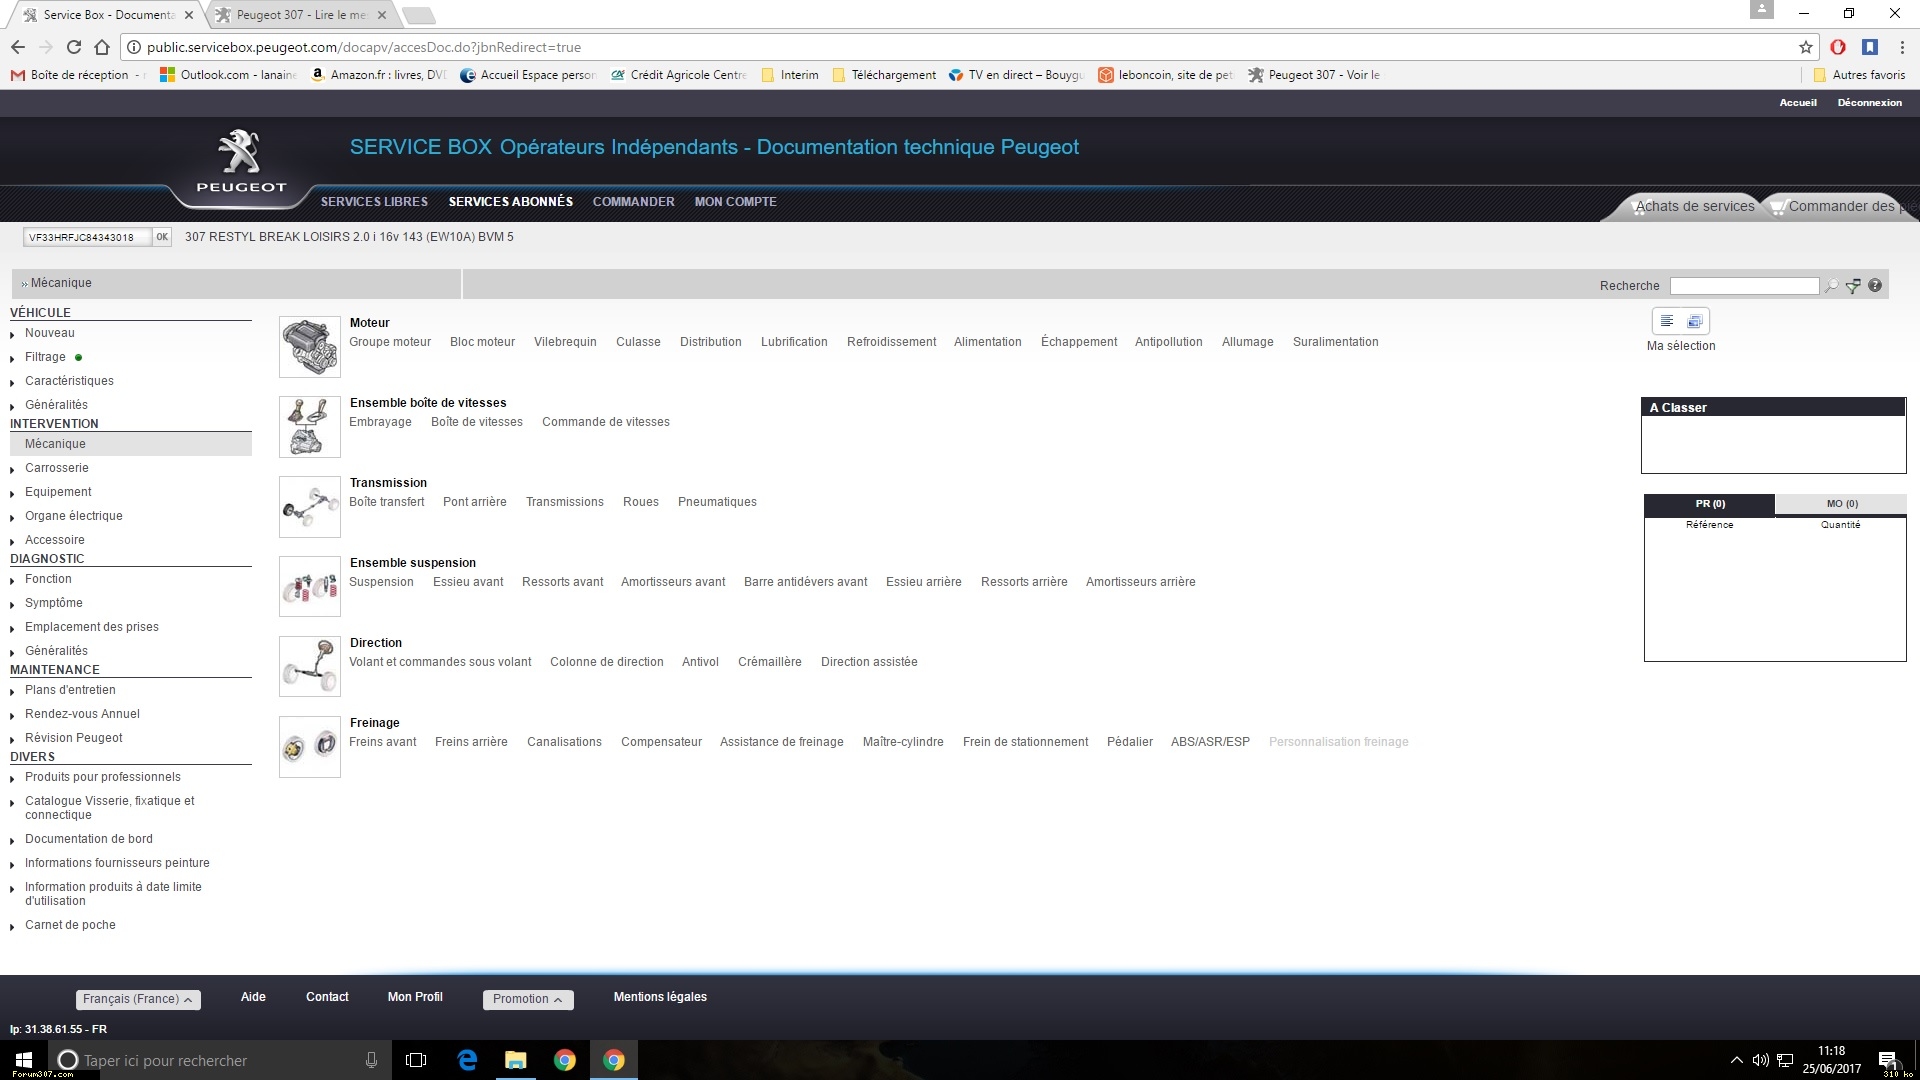
Task: Click the volume icon in system tray
Action: click(x=1761, y=1060)
